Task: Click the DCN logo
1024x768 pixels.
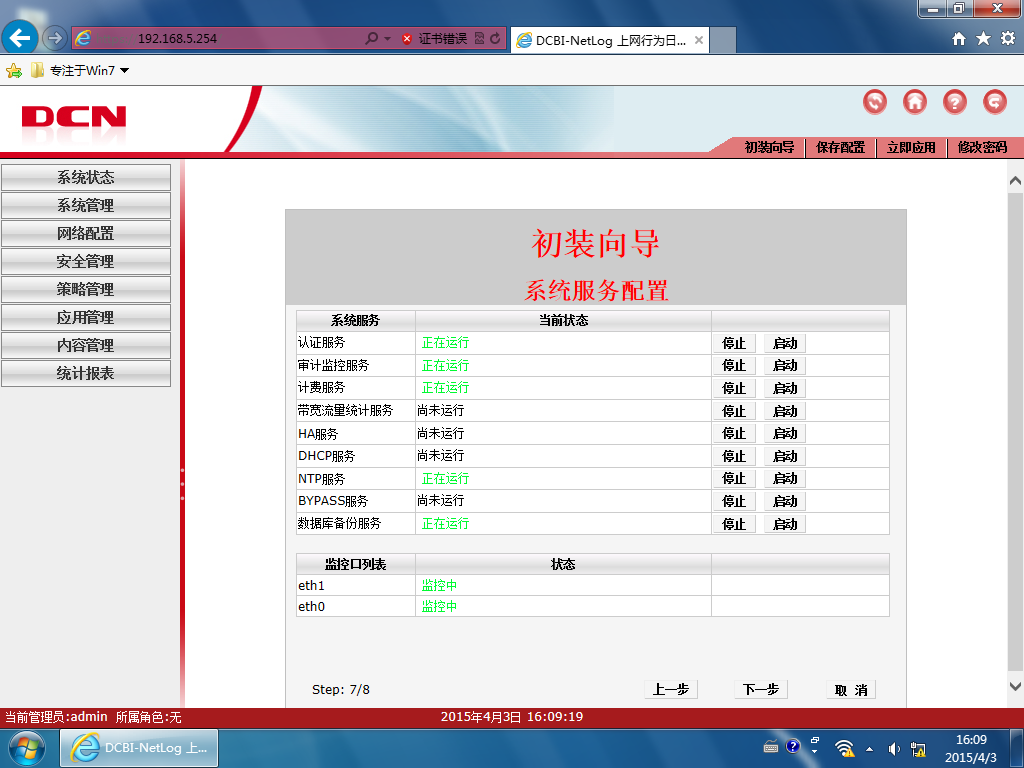Action: tap(74, 117)
